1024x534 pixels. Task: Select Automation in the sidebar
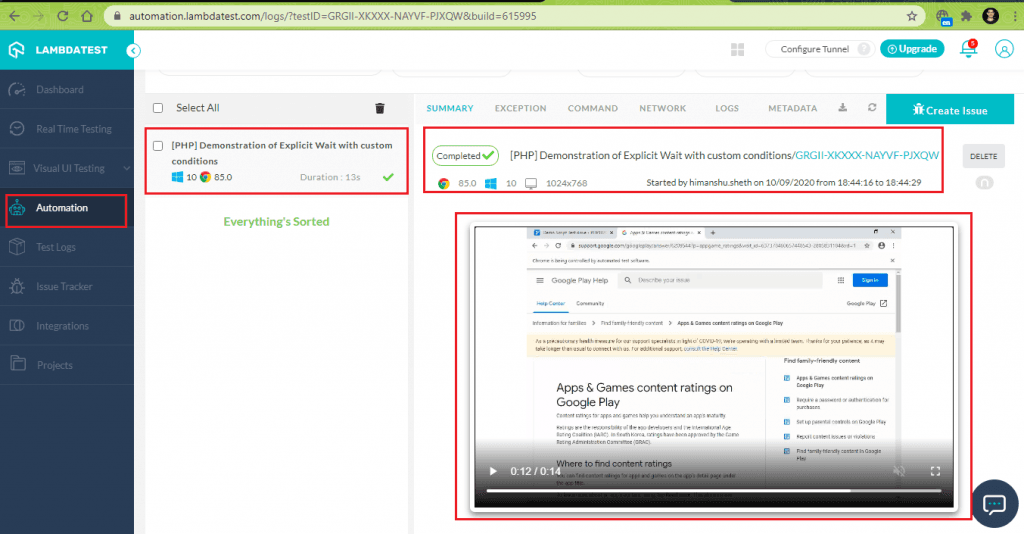(x=67, y=208)
